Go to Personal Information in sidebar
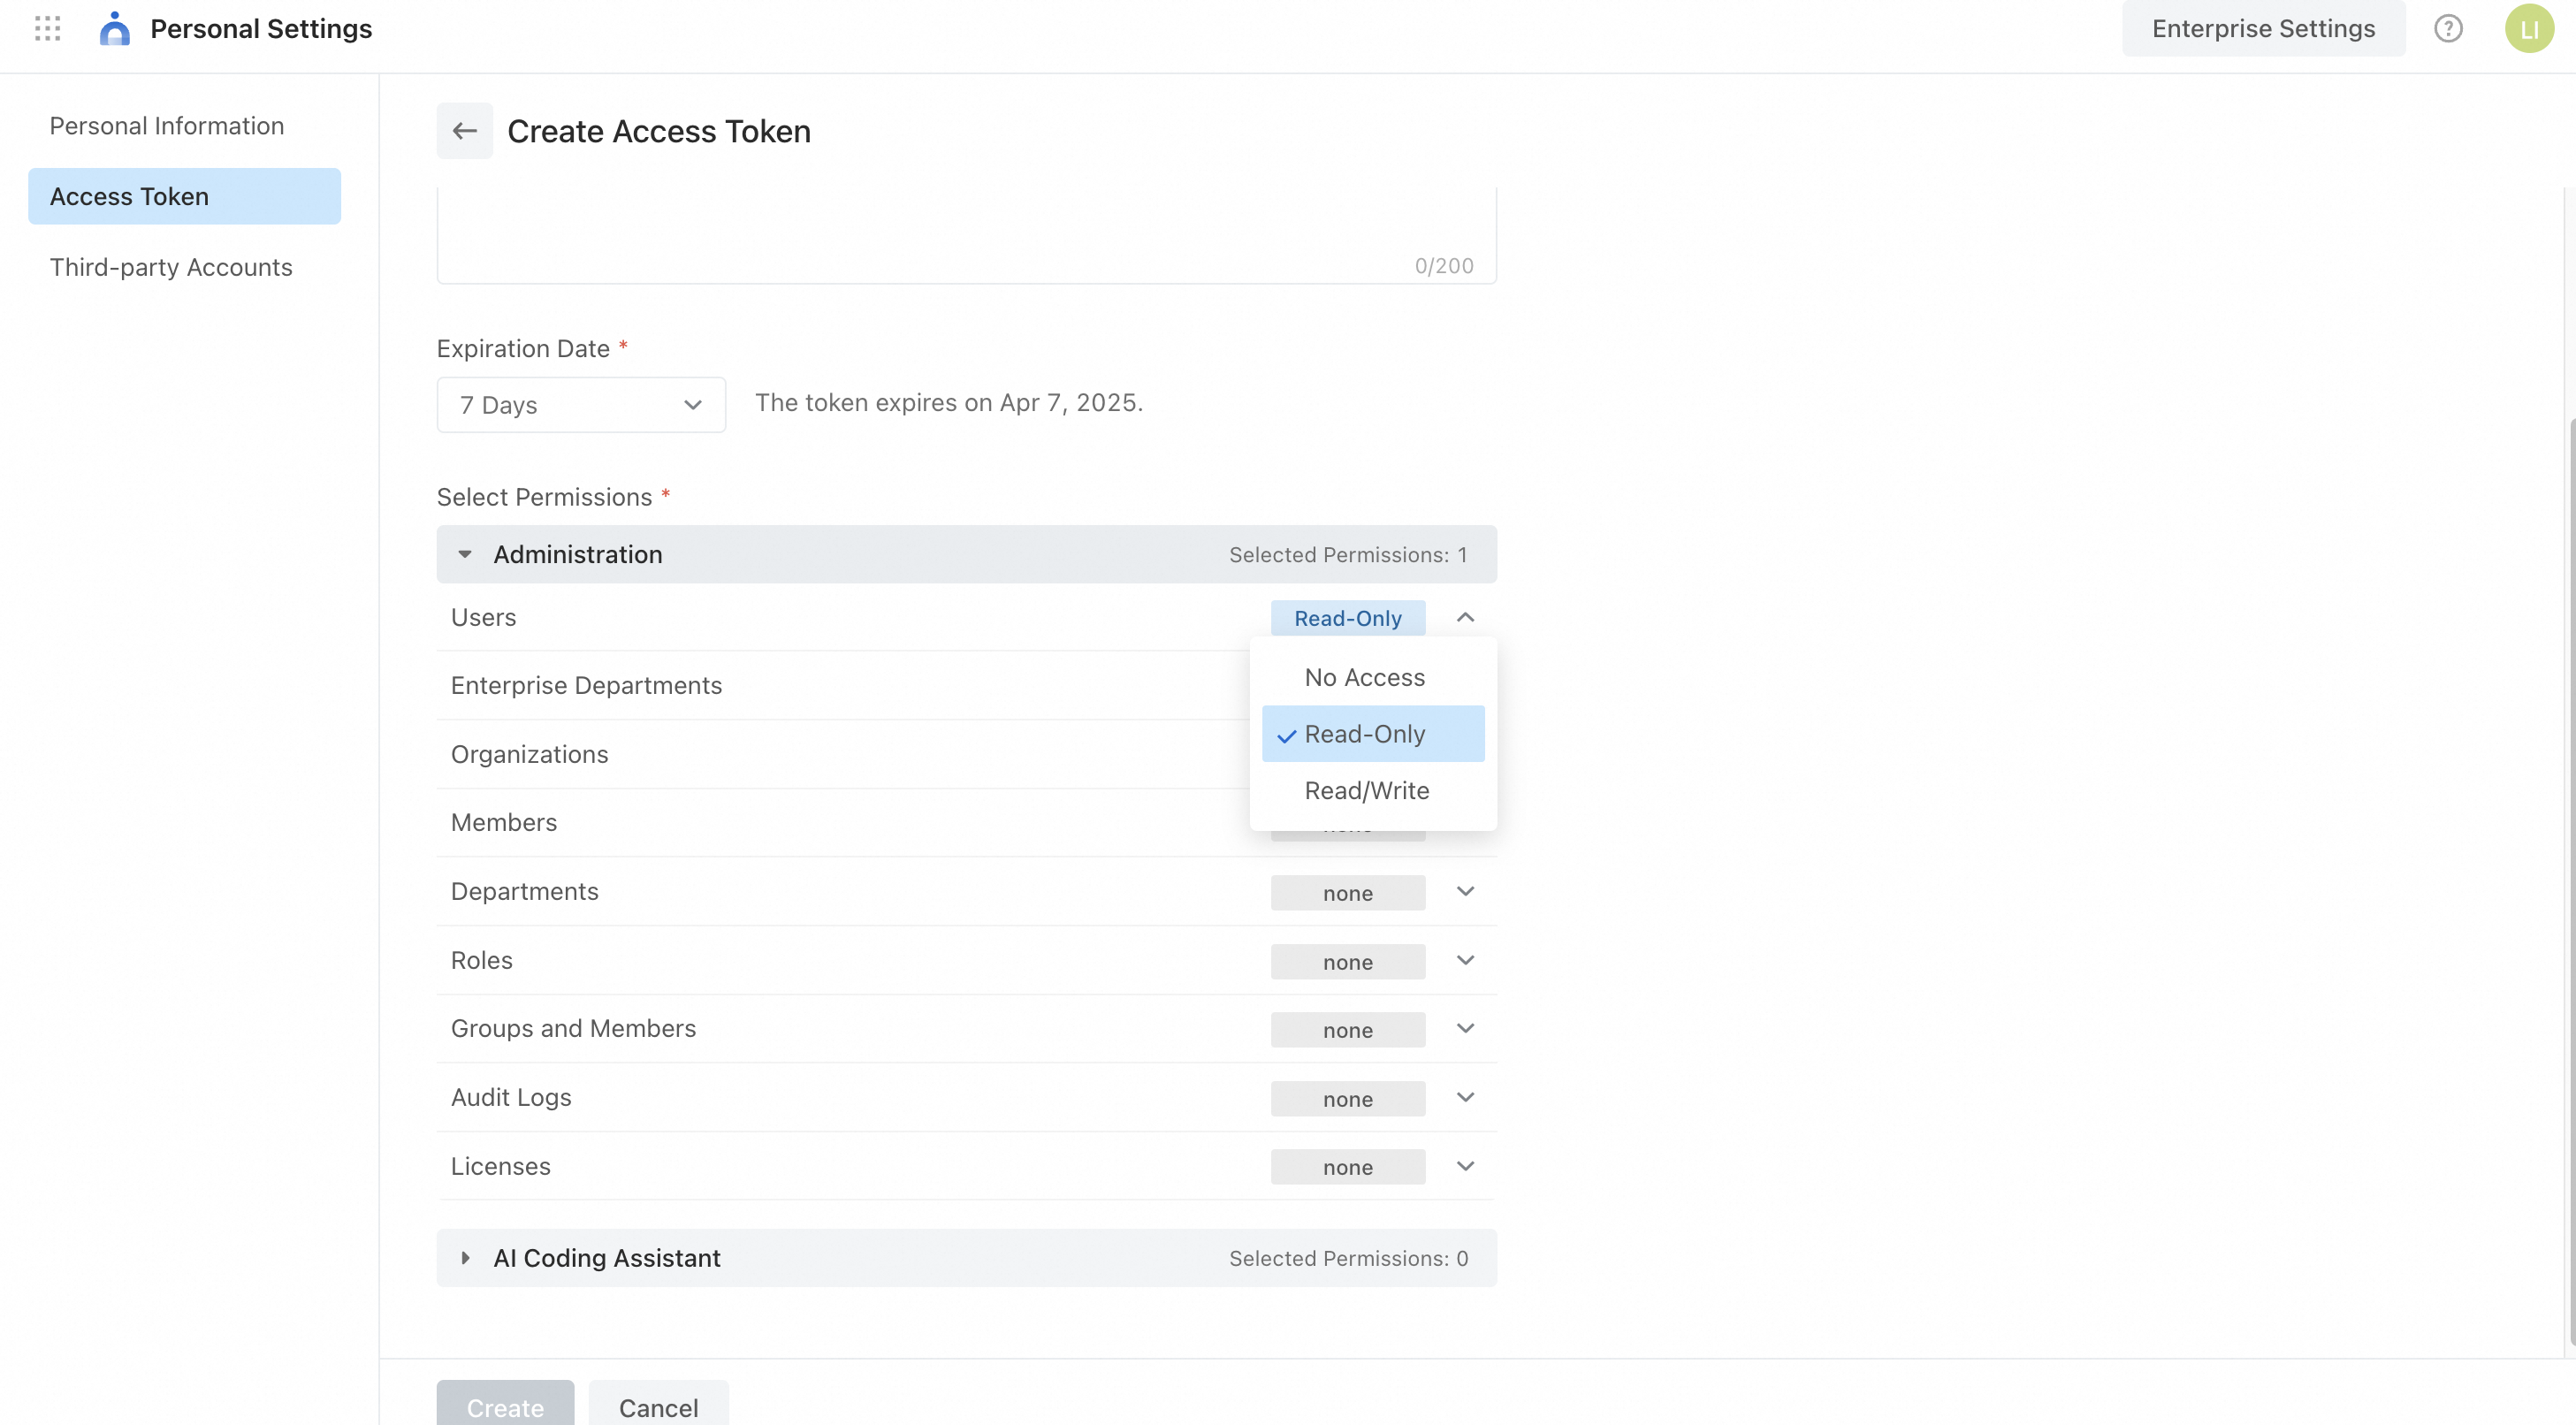 167,126
